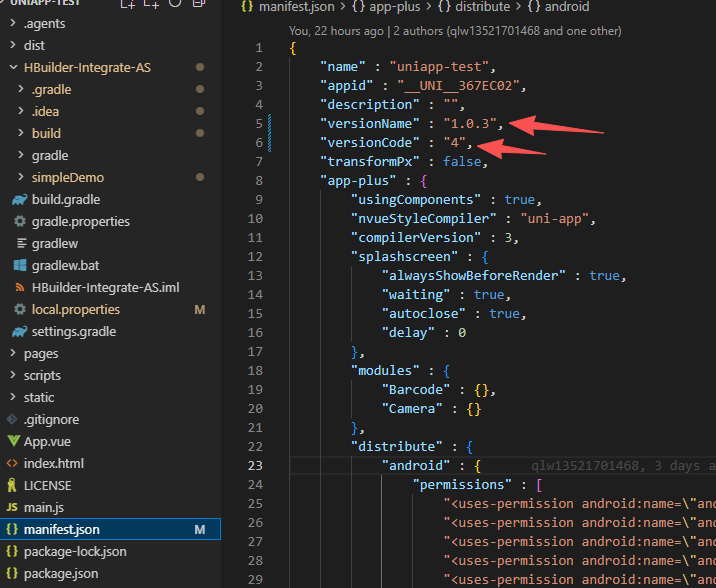Select the app-plus breadcrumb
Image resolution: width=716 pixels, height=588 pixels.
pyautogui.click(x=395, y=6)
